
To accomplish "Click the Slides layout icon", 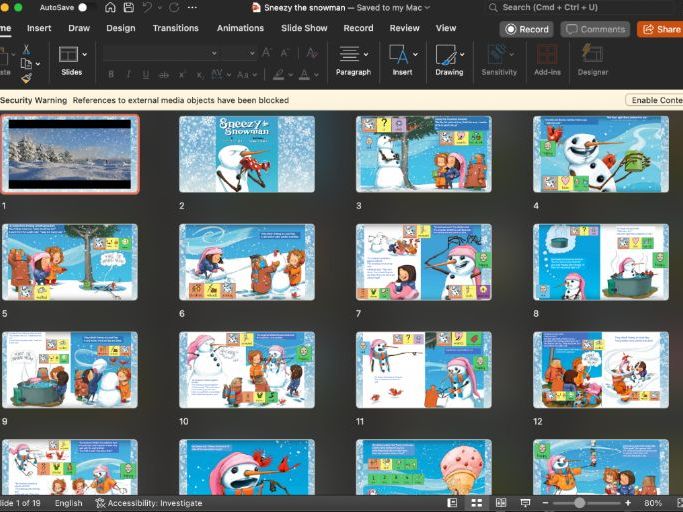I will (68, 54).
